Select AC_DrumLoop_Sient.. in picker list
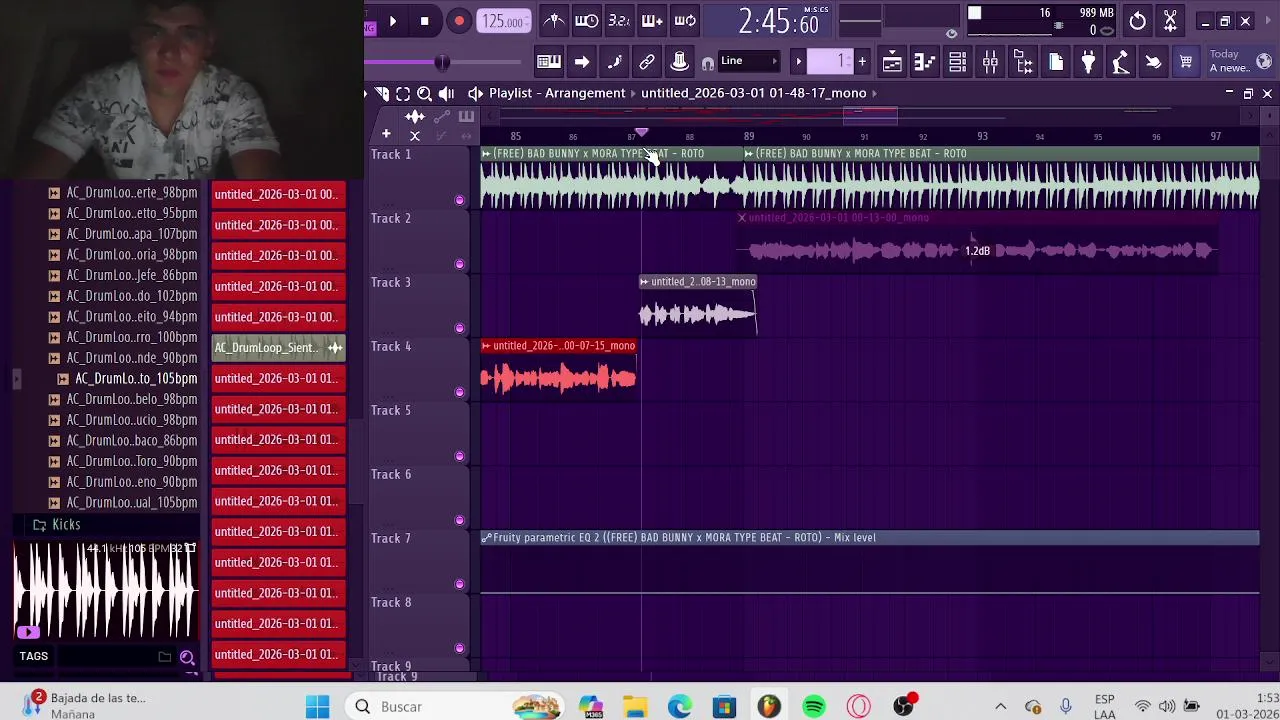 [x=278, y=348]
